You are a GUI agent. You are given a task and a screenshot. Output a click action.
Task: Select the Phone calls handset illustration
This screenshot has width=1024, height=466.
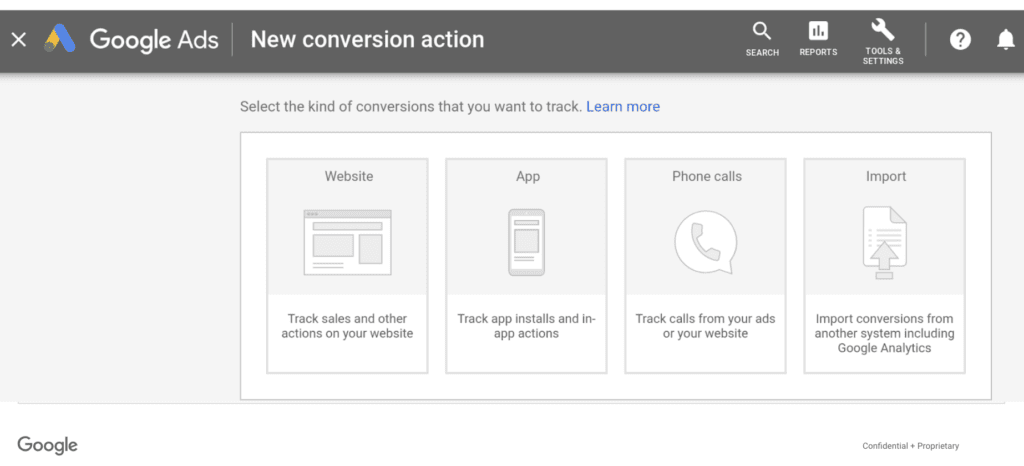(x=705, y=241)
